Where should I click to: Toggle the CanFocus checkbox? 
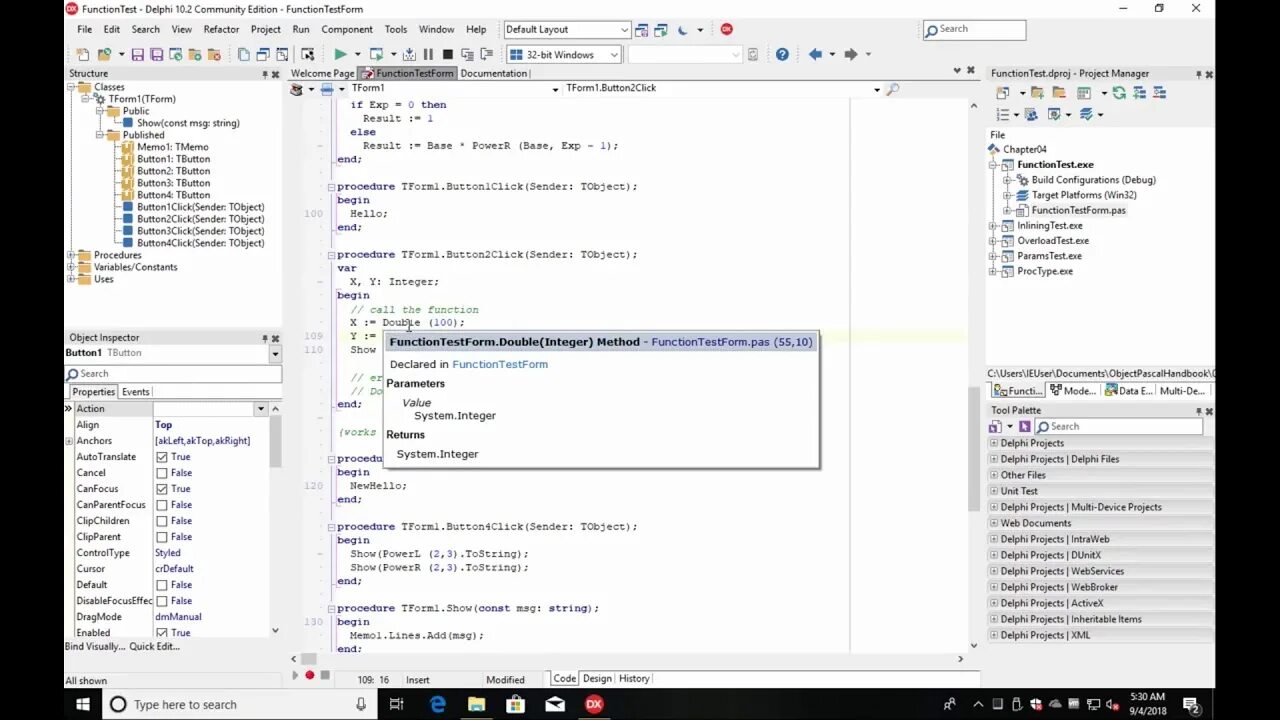(x=162, y=489)
